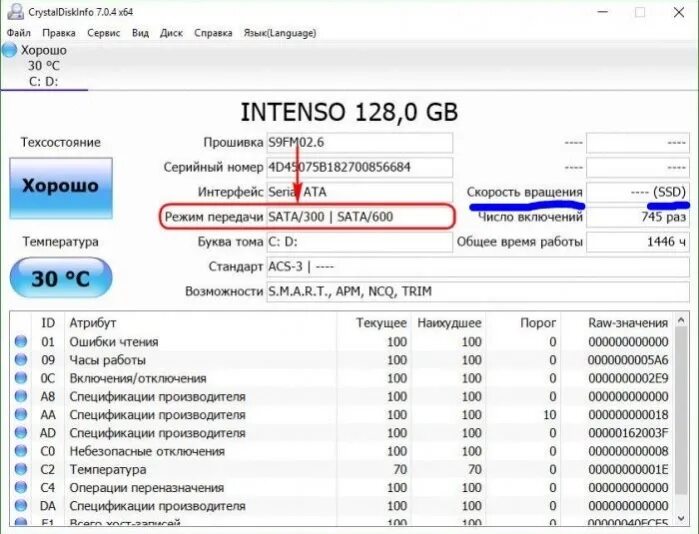
Task: Click the status orb for C0 Небезопасные отключения
Action: point(21,451)
